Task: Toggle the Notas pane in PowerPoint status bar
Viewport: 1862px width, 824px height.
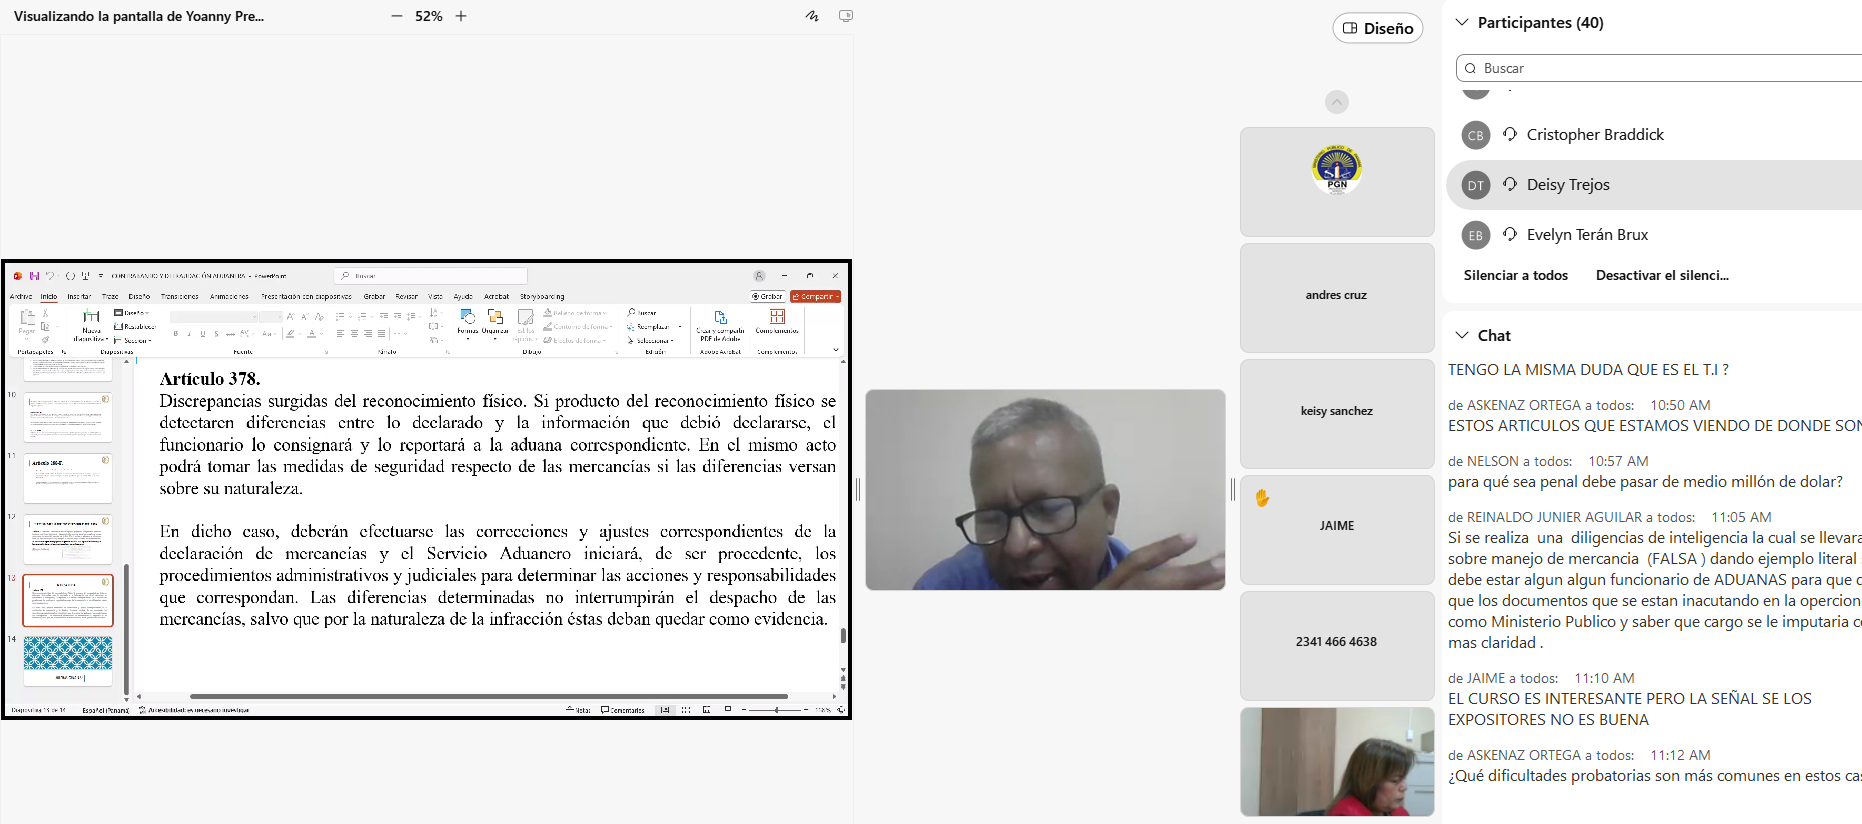Action: pos(579,710)
